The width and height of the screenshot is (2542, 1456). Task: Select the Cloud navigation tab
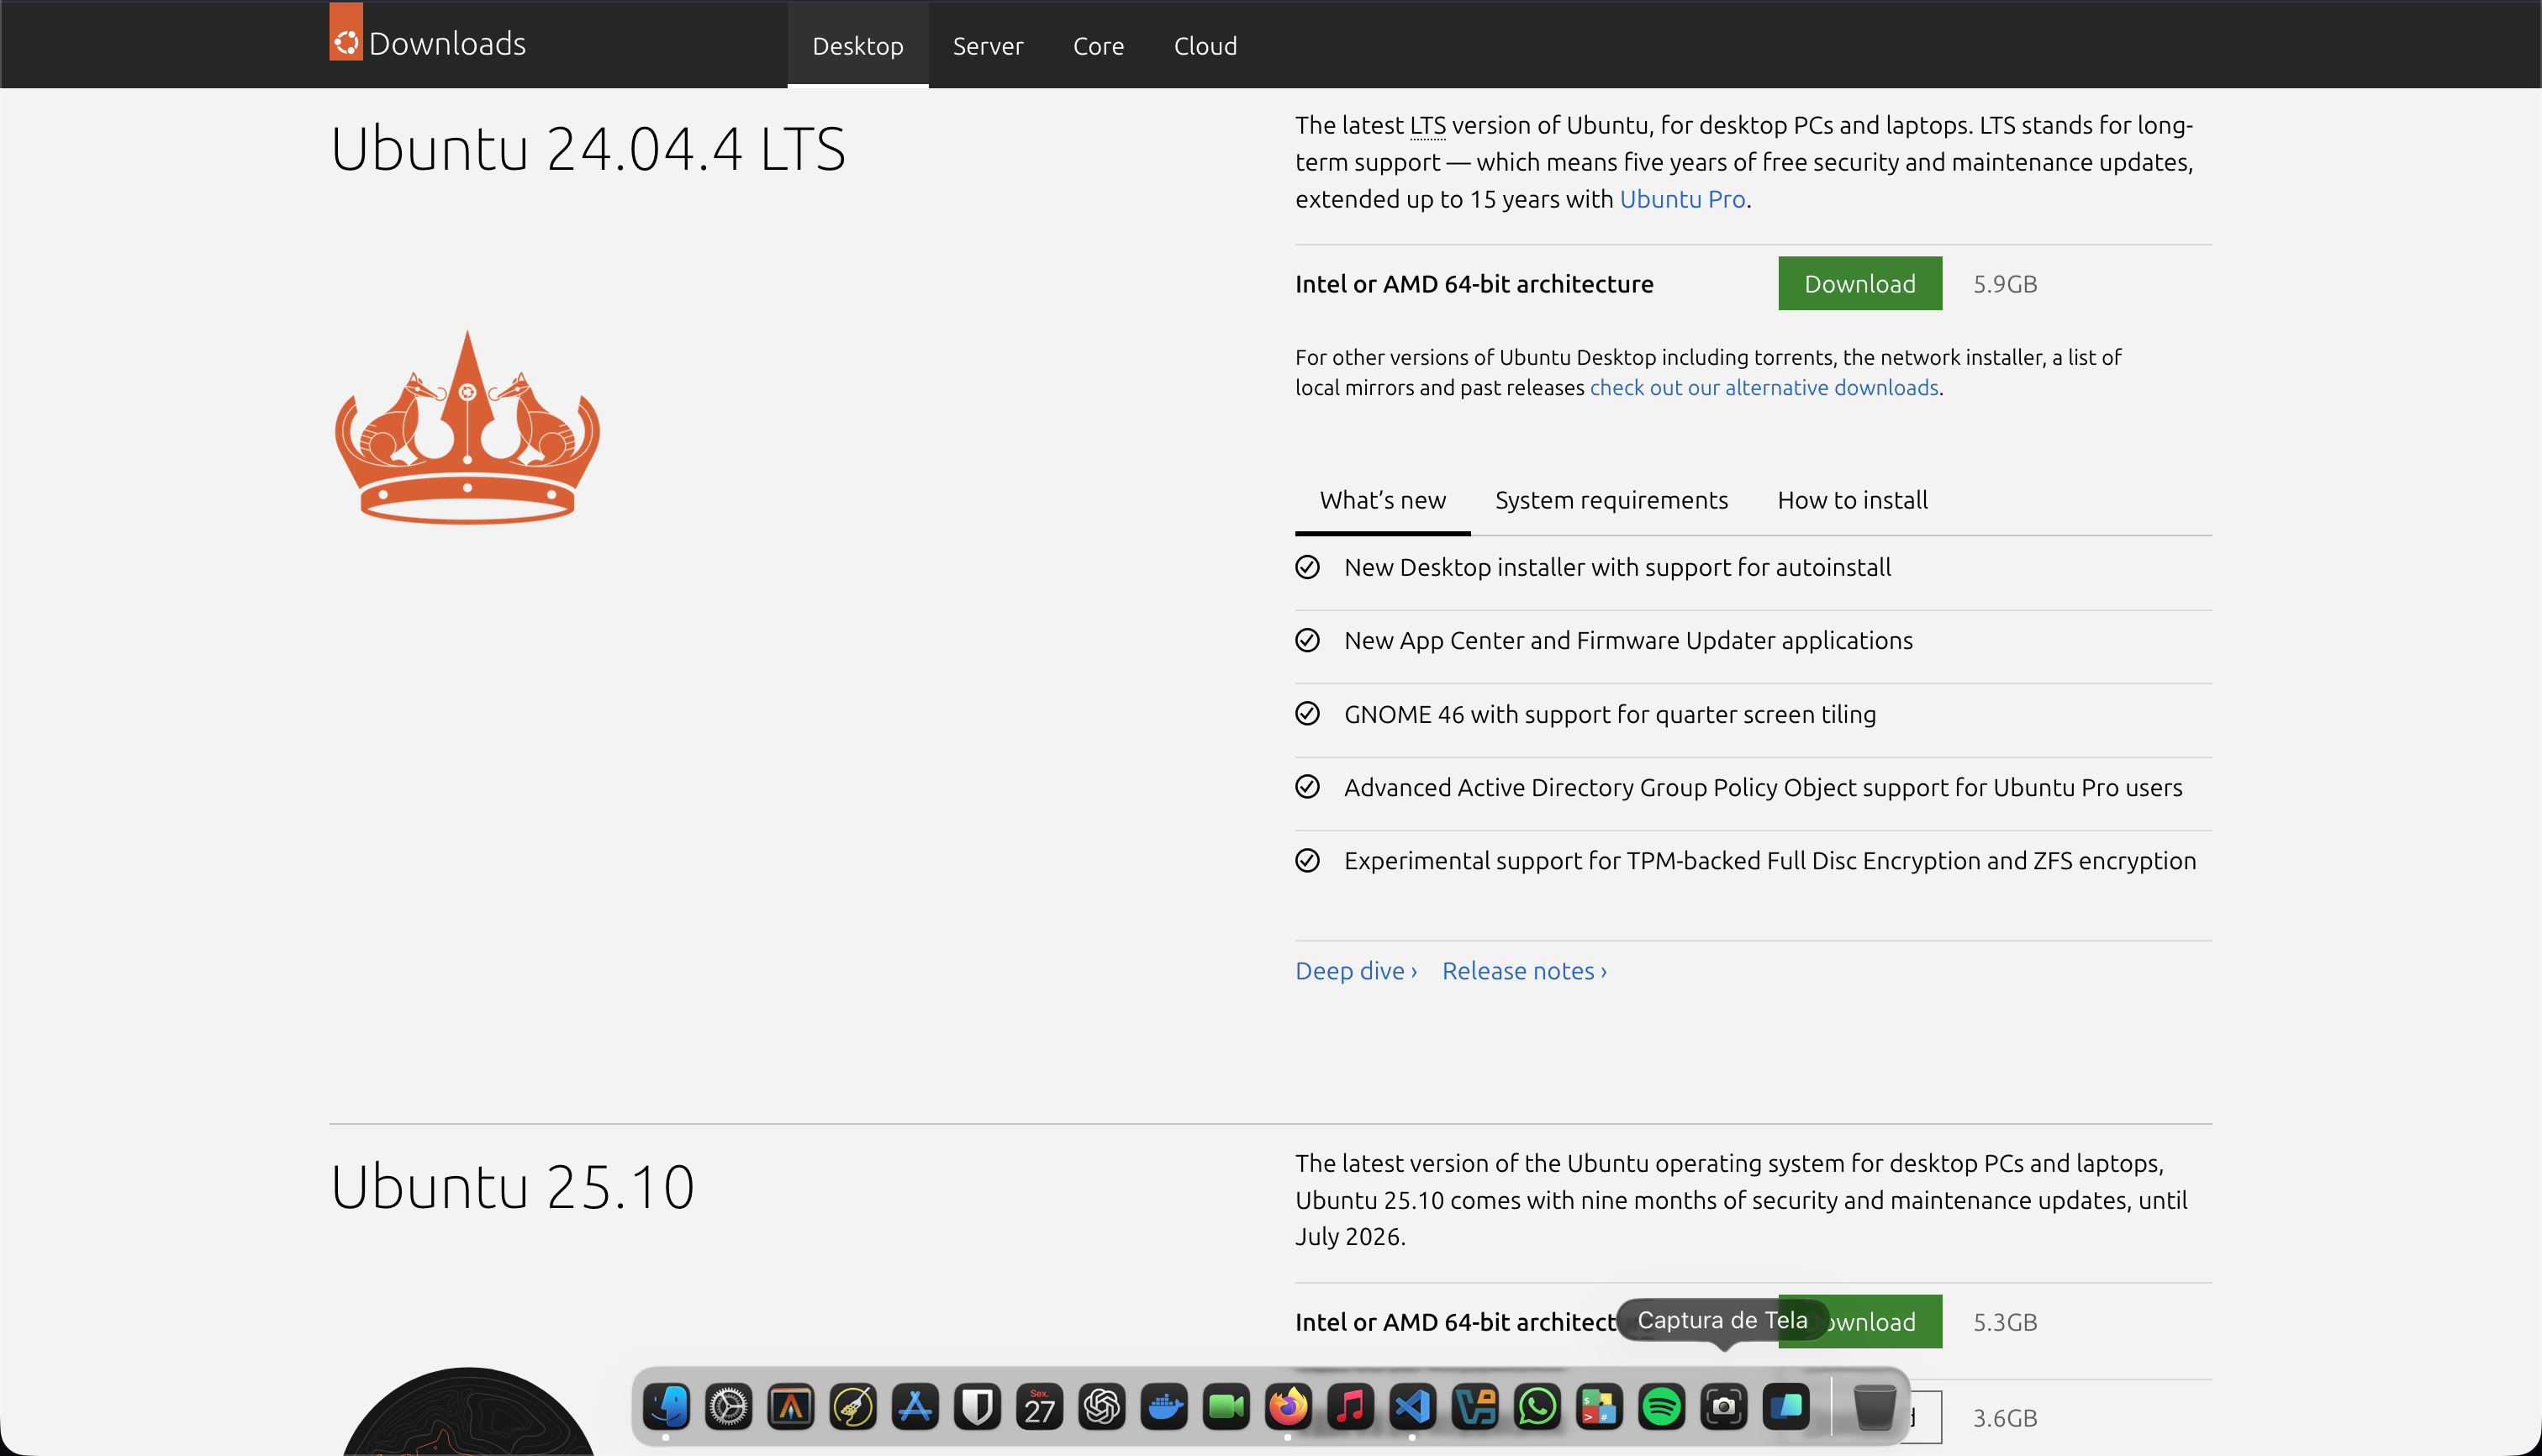[1205, 46]
